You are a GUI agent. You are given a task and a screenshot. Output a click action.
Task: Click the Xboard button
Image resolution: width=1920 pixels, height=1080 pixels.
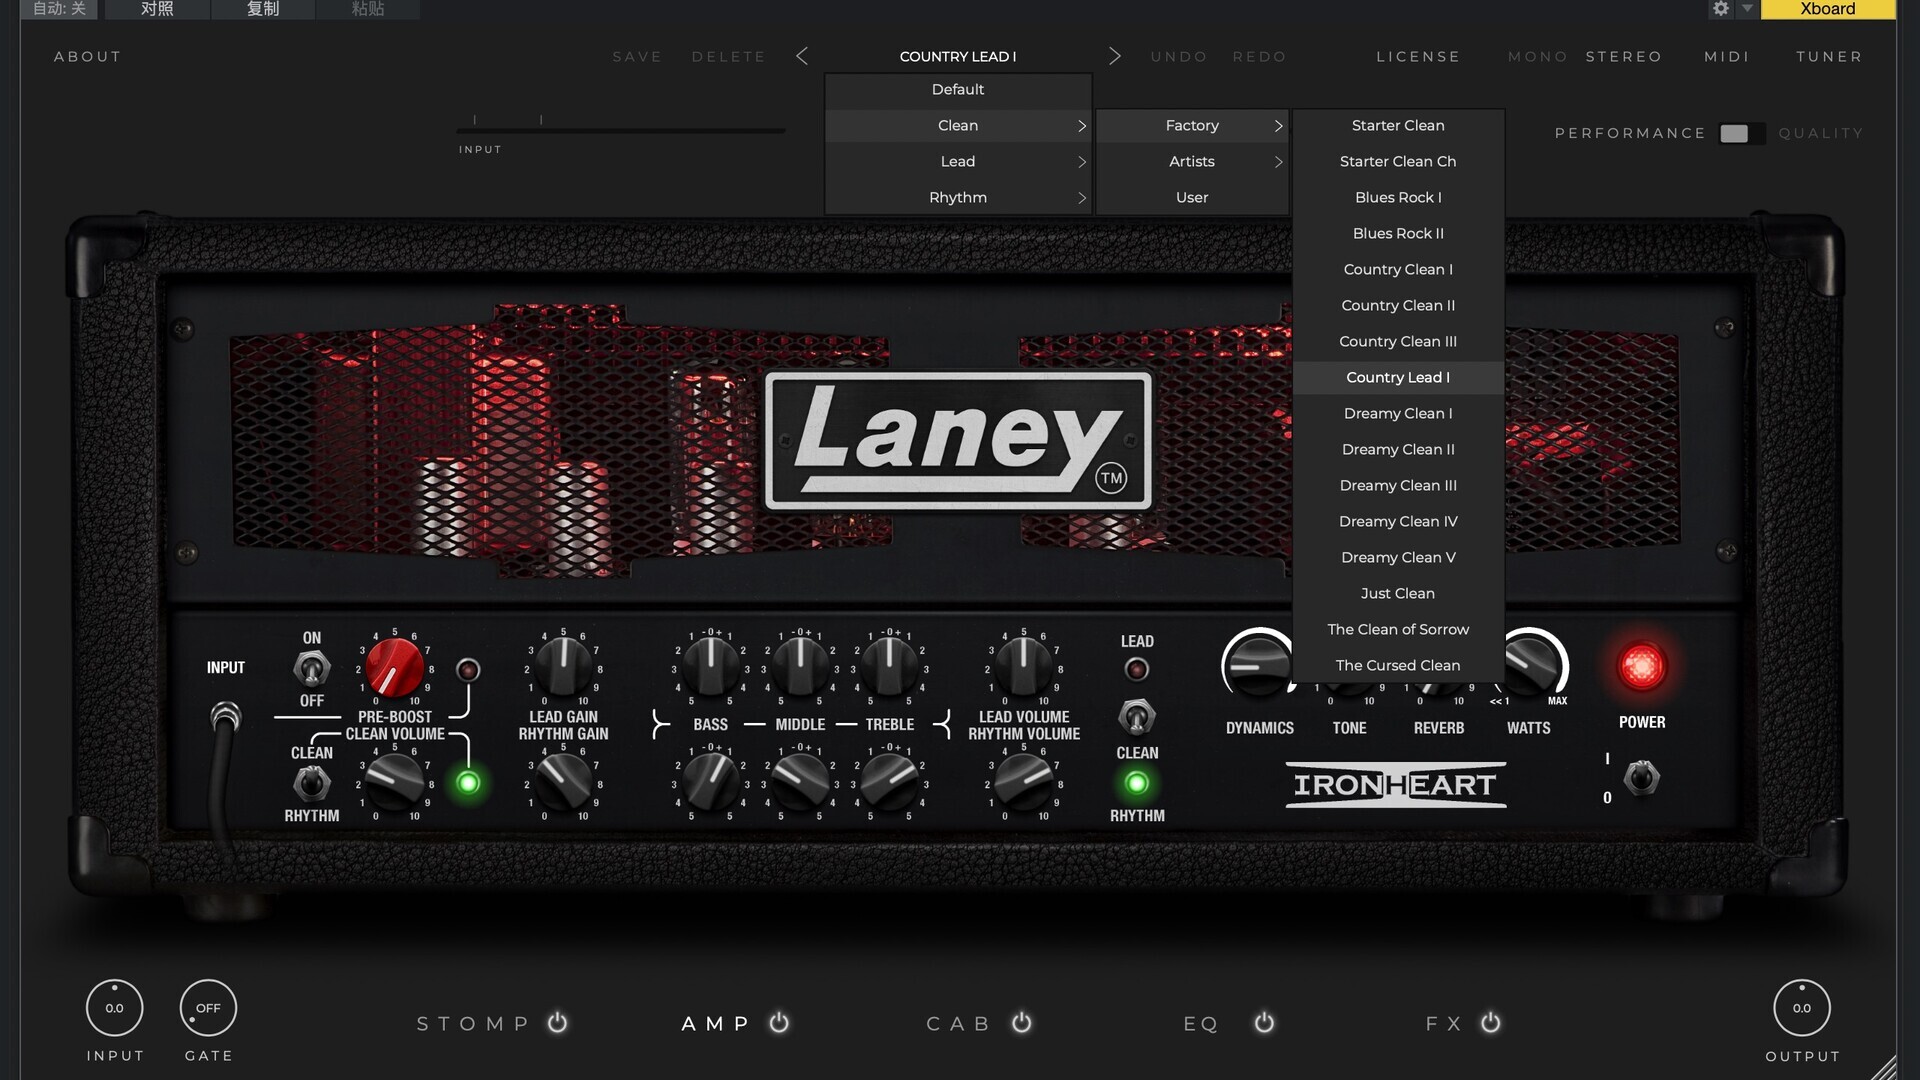tap(1827, 9)
